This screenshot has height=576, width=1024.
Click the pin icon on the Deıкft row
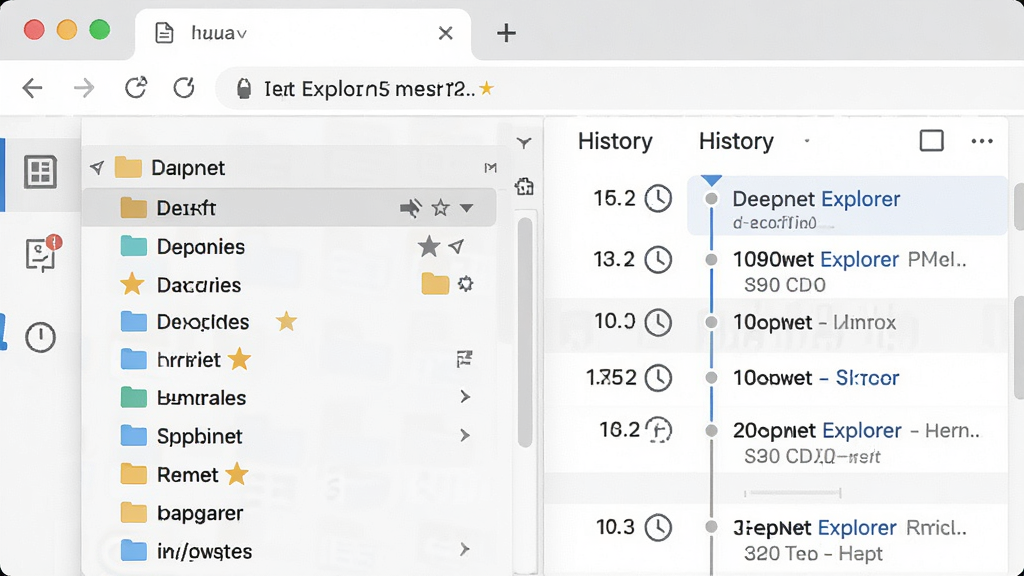click(x=411, y=208)
